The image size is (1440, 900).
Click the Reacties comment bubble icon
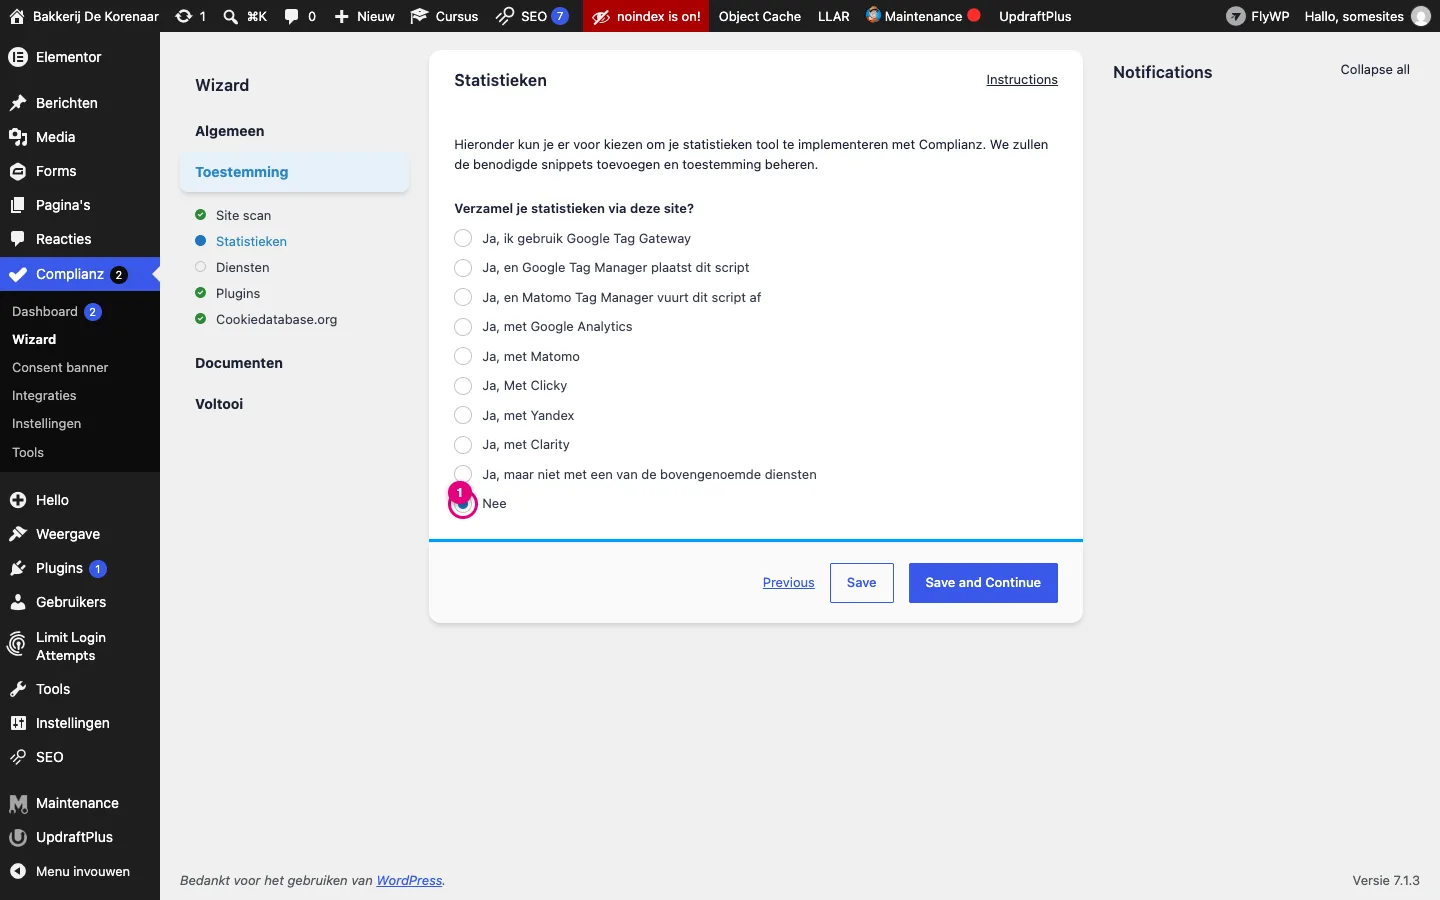[18, 239]
